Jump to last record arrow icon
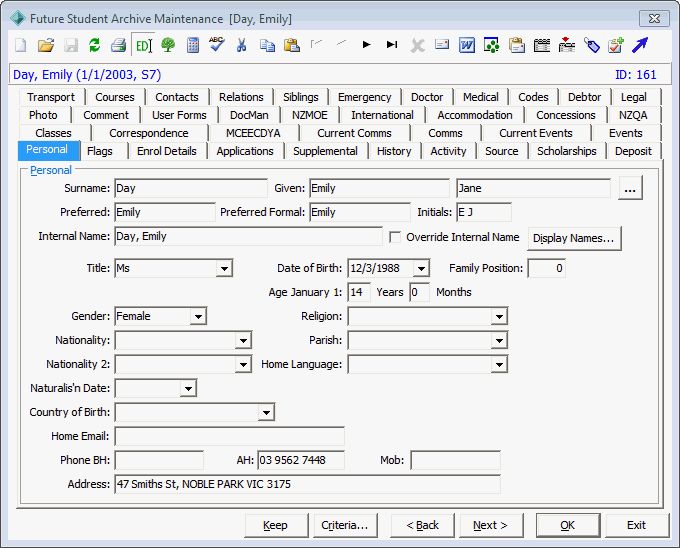This screenshot has width=680, height=548. [392, 44]
